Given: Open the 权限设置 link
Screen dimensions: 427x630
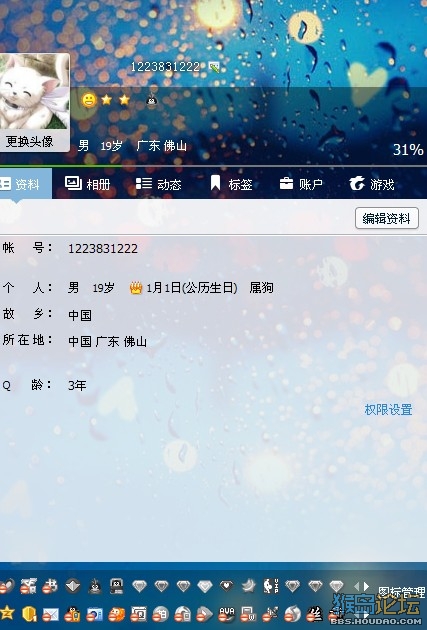Looking at the screenshot, I should (x=388, y=410).
